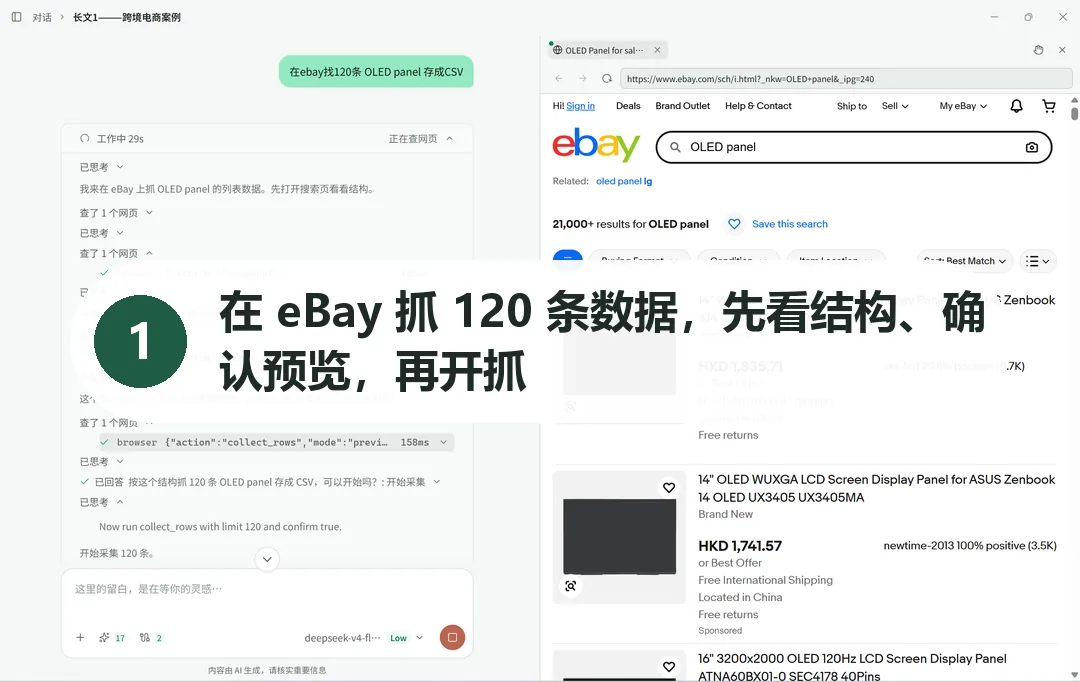
Task: Click the plus attachment icon in composer
Action: pyautogui.click(x=80, y=638)
